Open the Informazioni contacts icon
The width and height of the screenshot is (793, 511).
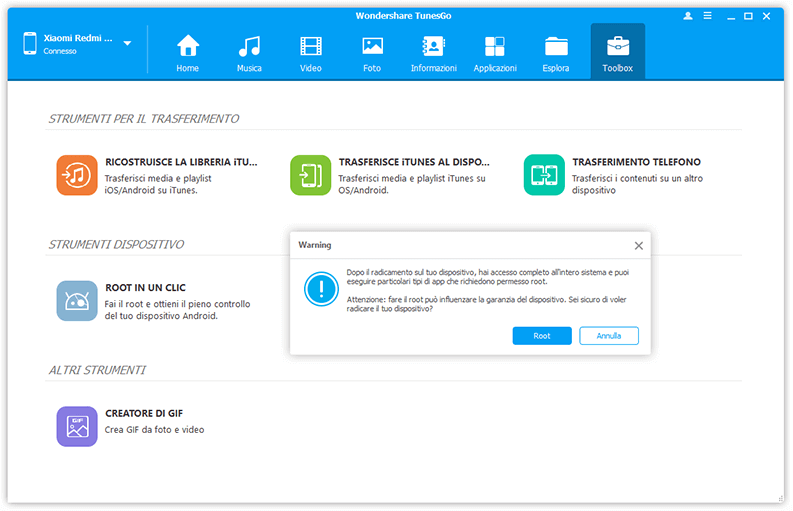pos(433,46)
